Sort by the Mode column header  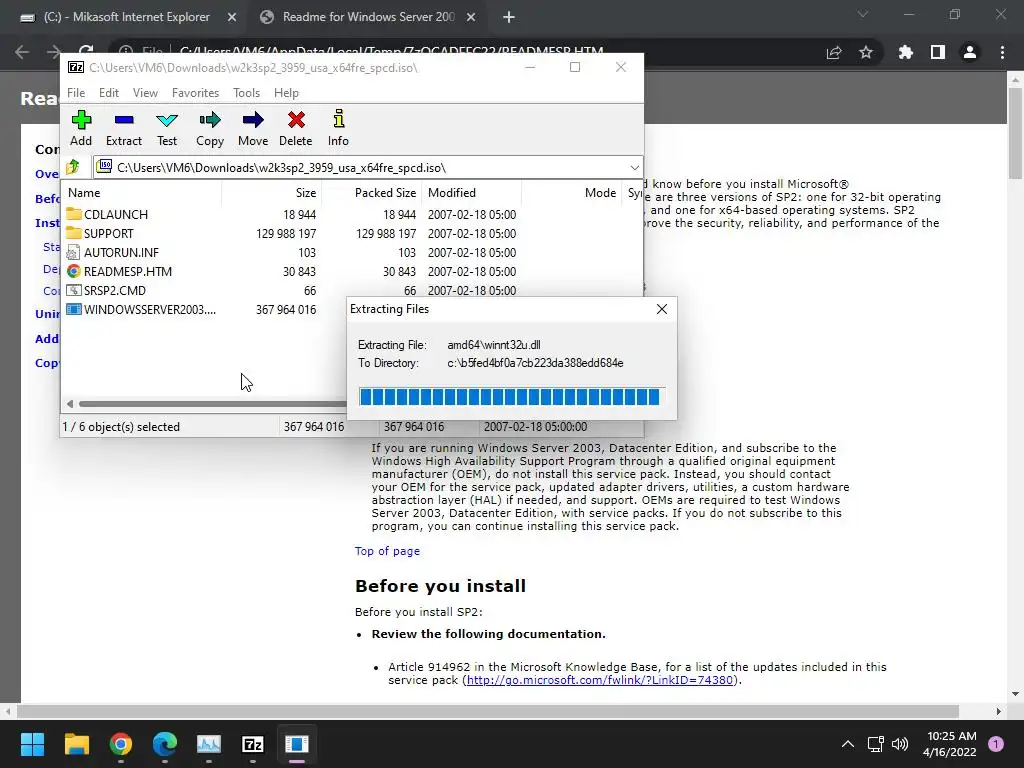(600, 193)
